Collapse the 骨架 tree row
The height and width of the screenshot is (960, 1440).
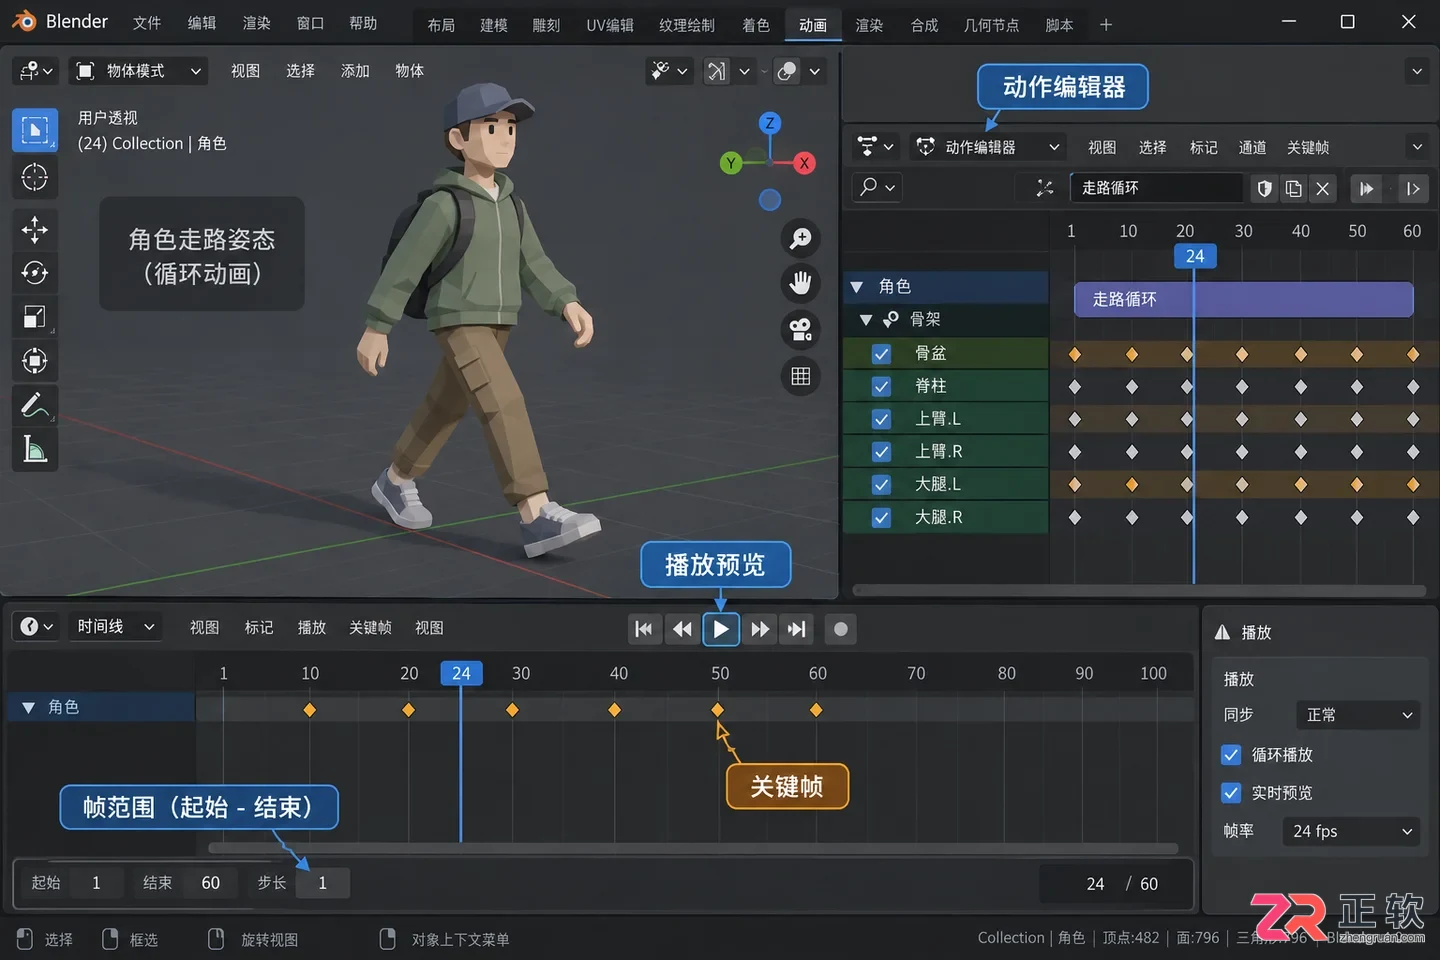pos(866,320)
